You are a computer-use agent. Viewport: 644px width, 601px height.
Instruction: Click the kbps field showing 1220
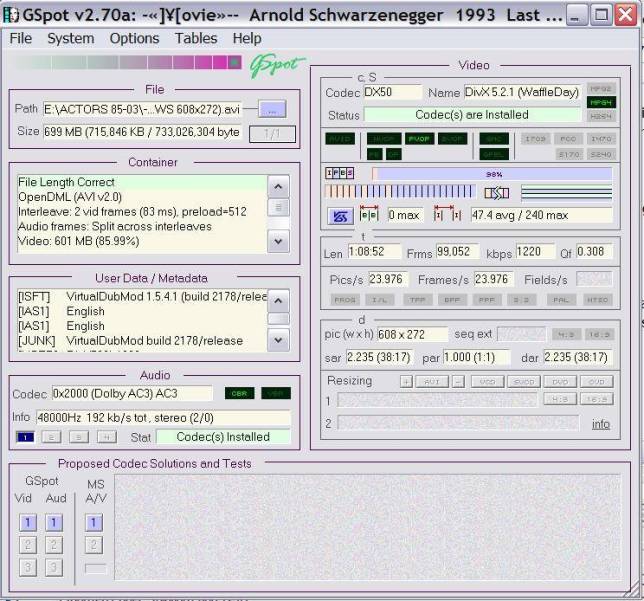[535, 251]
